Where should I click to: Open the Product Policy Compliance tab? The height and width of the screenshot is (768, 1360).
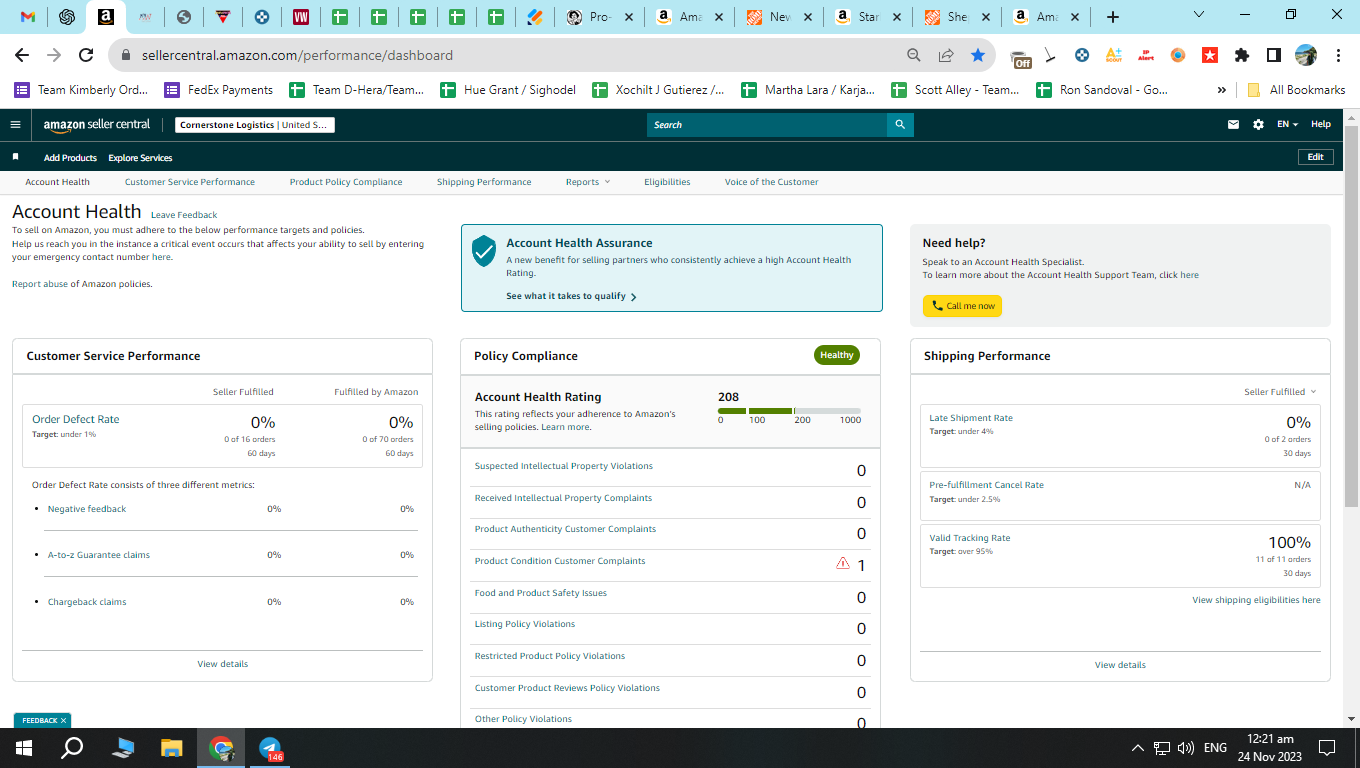coord(346,182)
